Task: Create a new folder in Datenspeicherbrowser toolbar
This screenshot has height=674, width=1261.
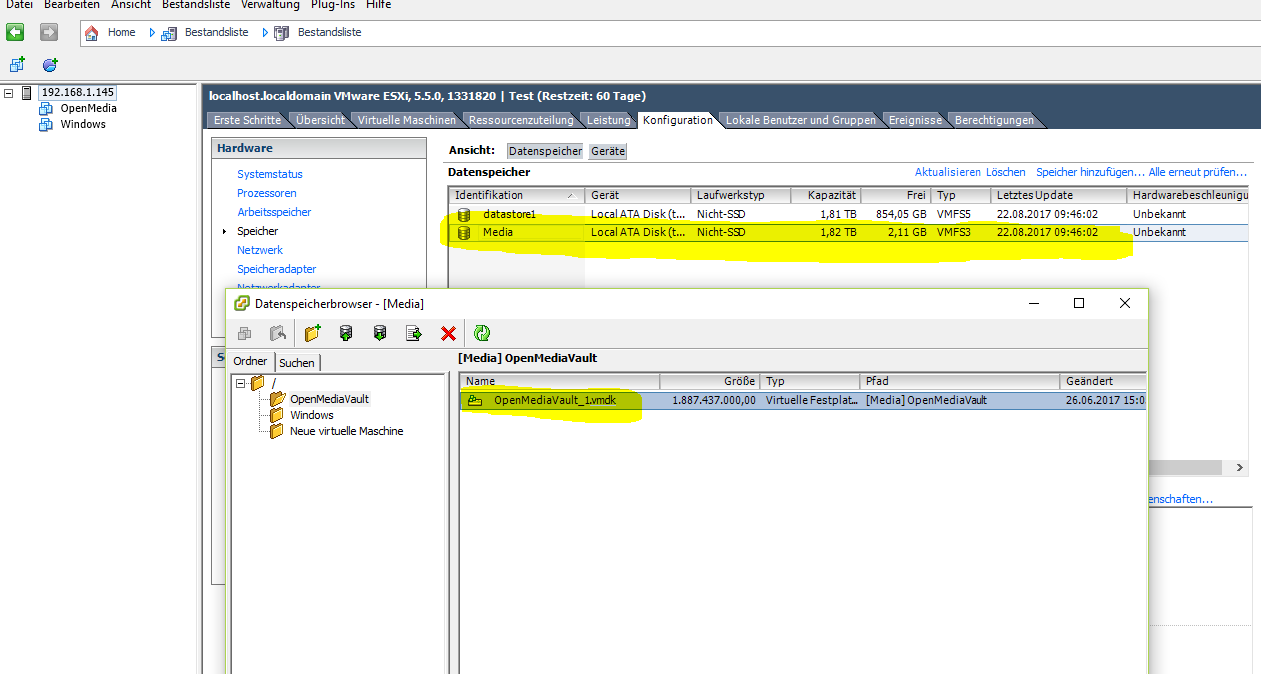Action: click(x=313, y=333)
